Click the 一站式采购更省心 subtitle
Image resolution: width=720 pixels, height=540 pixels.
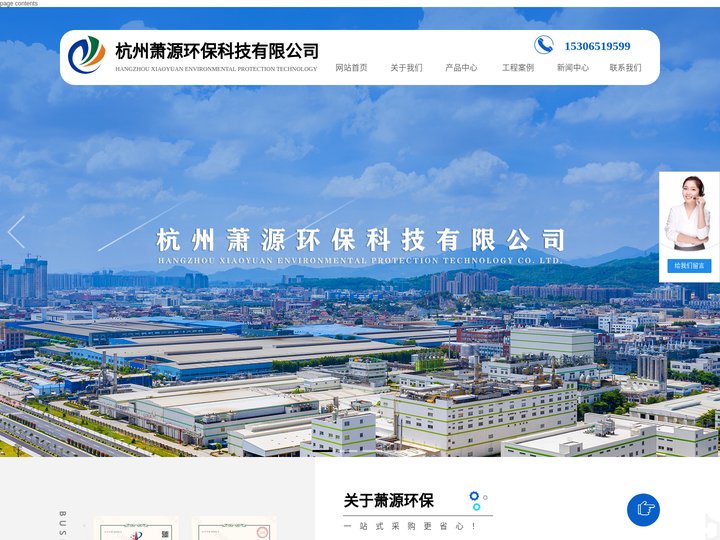[x=410, y=526]
